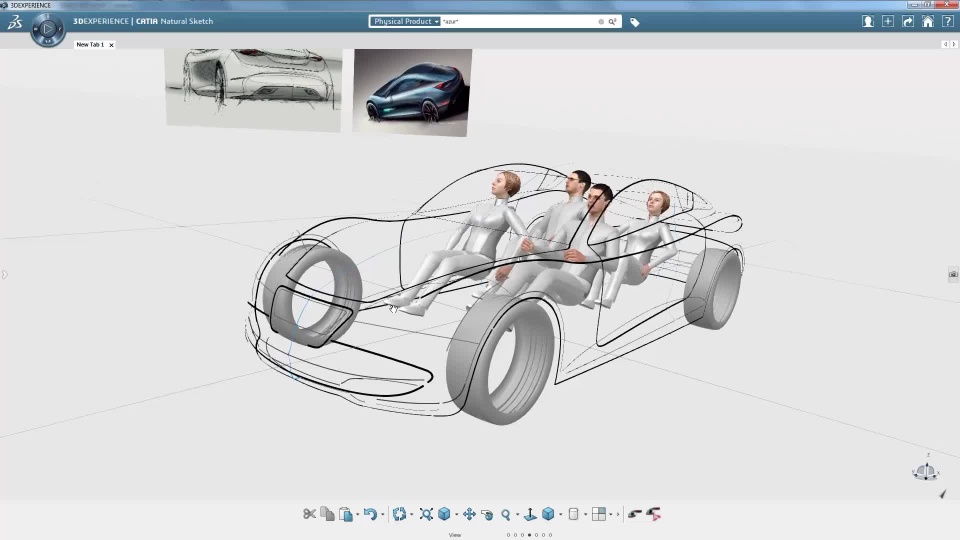Close New Tab 1
The width and height of the screenshot is (960, 540).
(x=111, y=45)
